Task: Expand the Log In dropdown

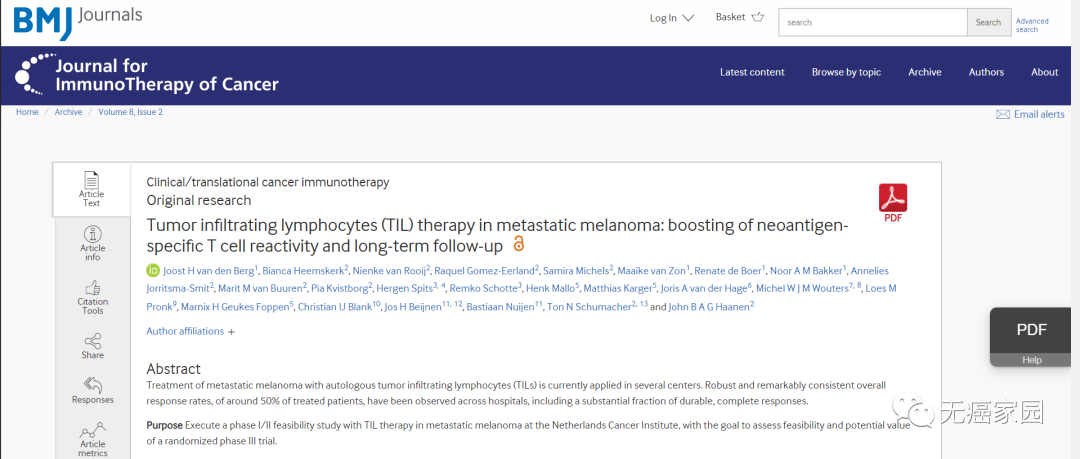Action: (x=671, y=18)
